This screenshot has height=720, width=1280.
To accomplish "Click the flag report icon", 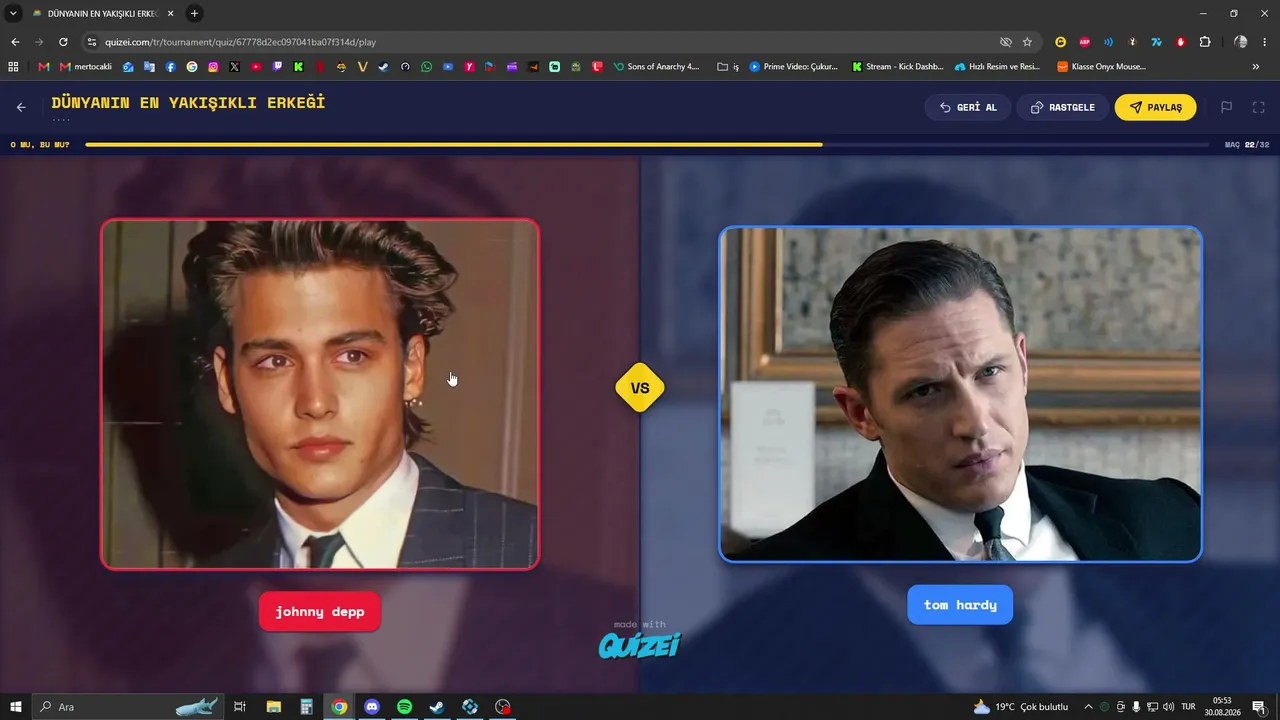I will coord(1226,107).
